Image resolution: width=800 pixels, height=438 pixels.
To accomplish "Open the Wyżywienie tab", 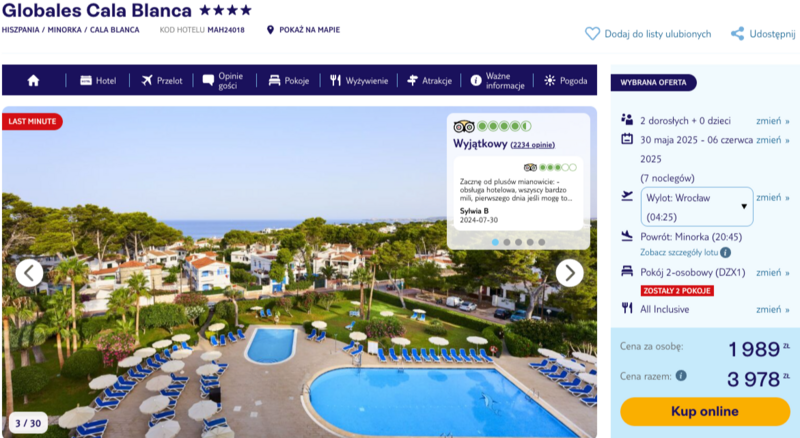I will pyautogui.click(x=359, y=80).
